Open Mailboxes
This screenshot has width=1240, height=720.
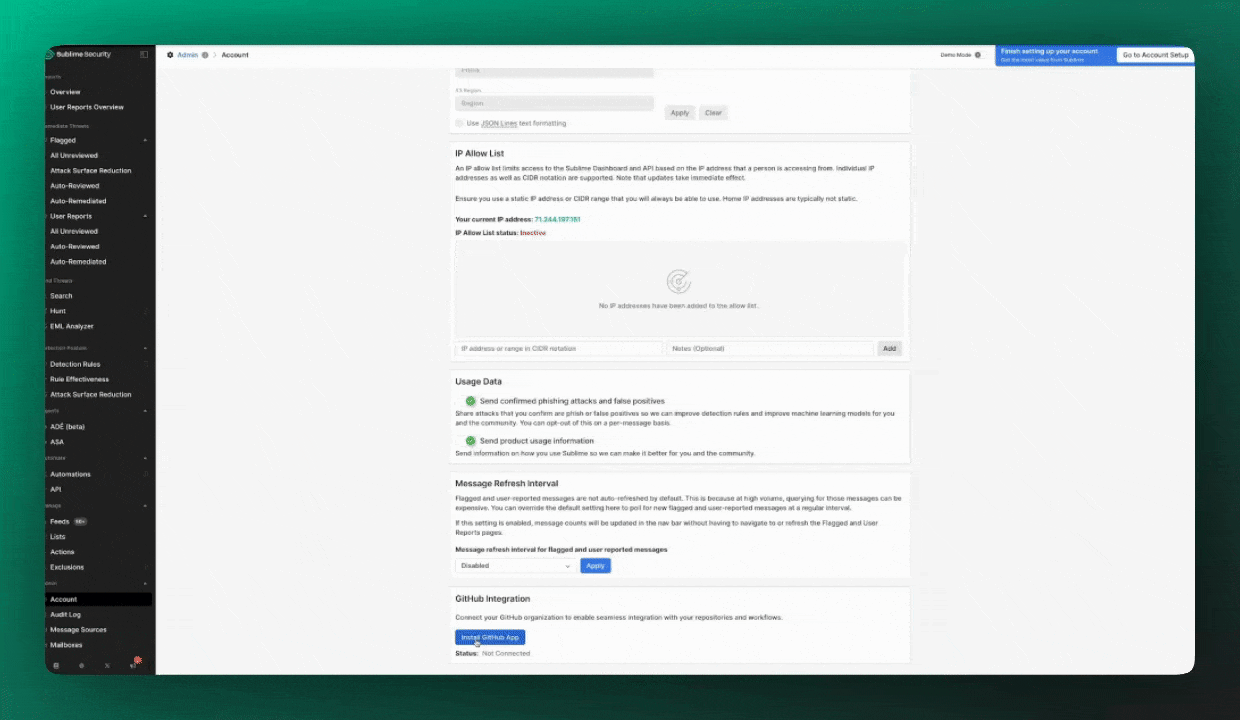(66, 645)
